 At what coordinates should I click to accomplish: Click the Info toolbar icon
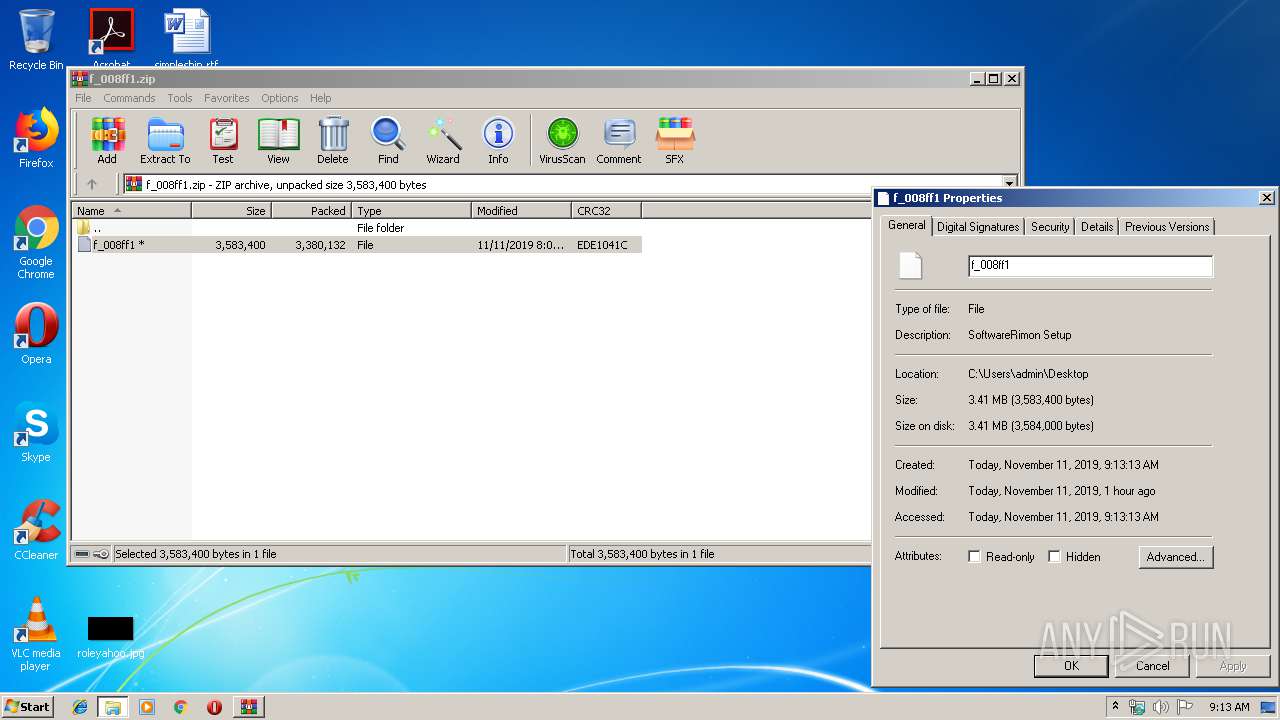click(x=498, y=140)
